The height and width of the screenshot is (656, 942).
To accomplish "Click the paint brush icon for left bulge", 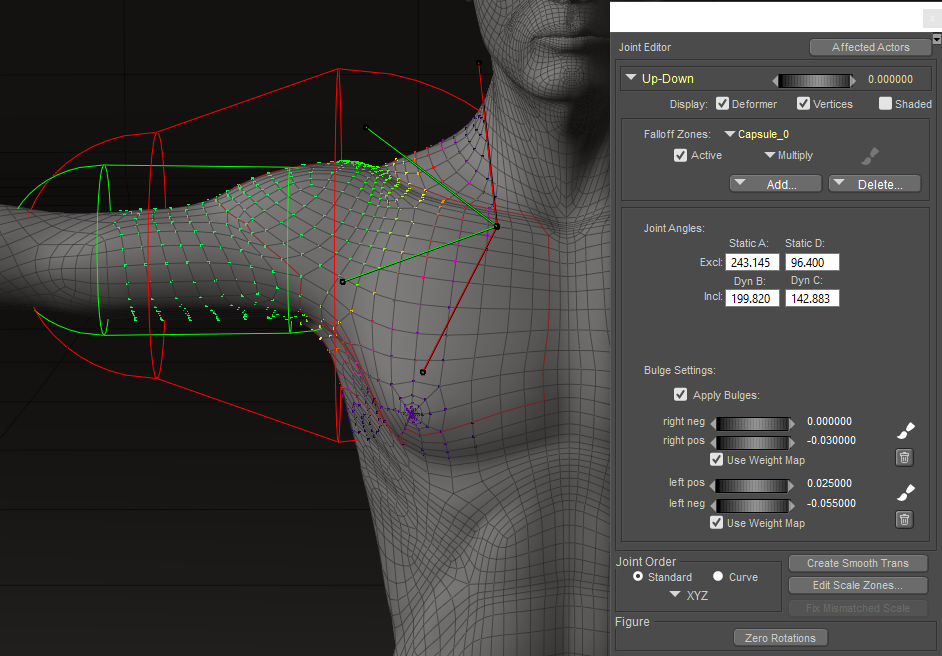I will (904, 492).
